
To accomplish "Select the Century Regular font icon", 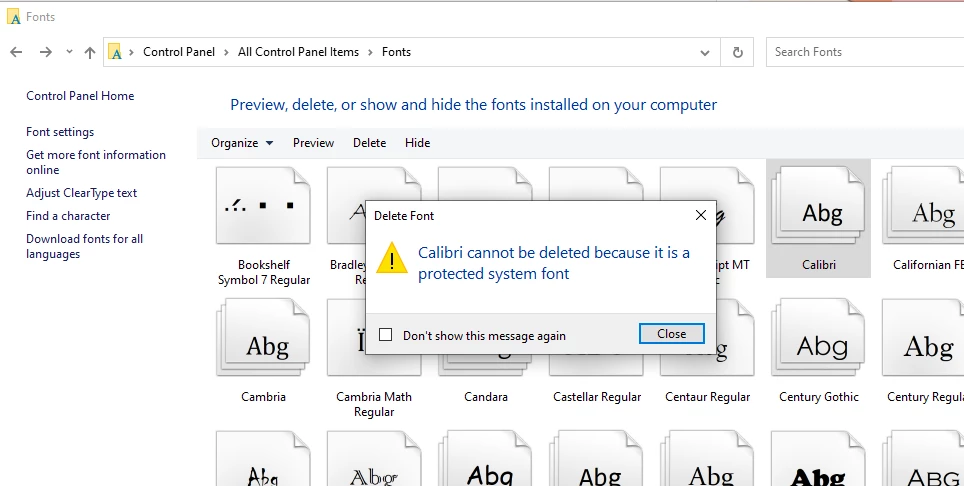I will click(923, 338).
